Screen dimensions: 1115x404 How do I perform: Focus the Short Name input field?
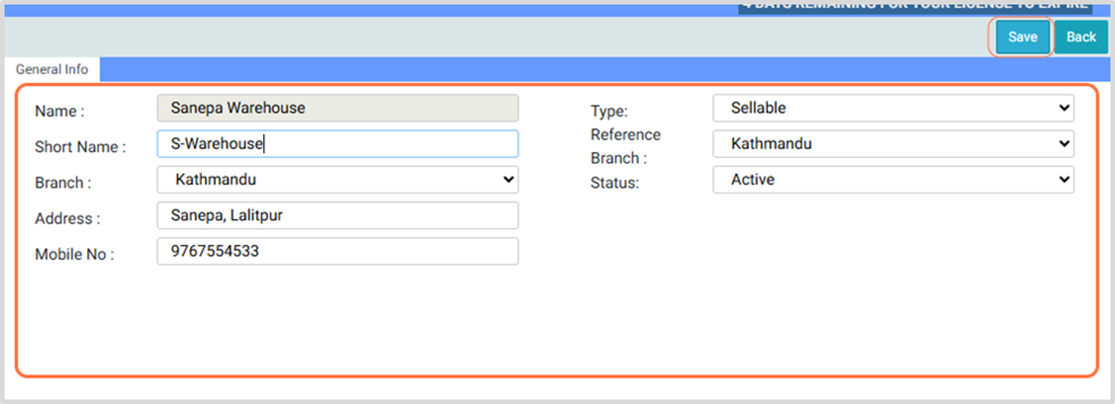click(x=337, y=144)
